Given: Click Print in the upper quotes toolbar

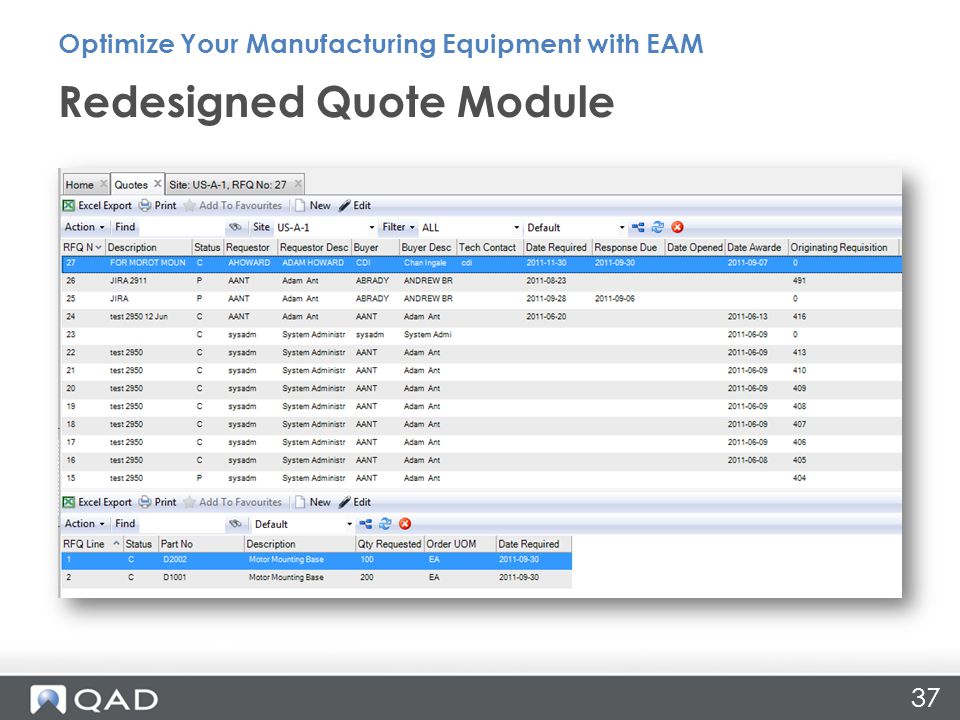Looking at the screenshot, I should pyautogui.click(x=157, y=206).
